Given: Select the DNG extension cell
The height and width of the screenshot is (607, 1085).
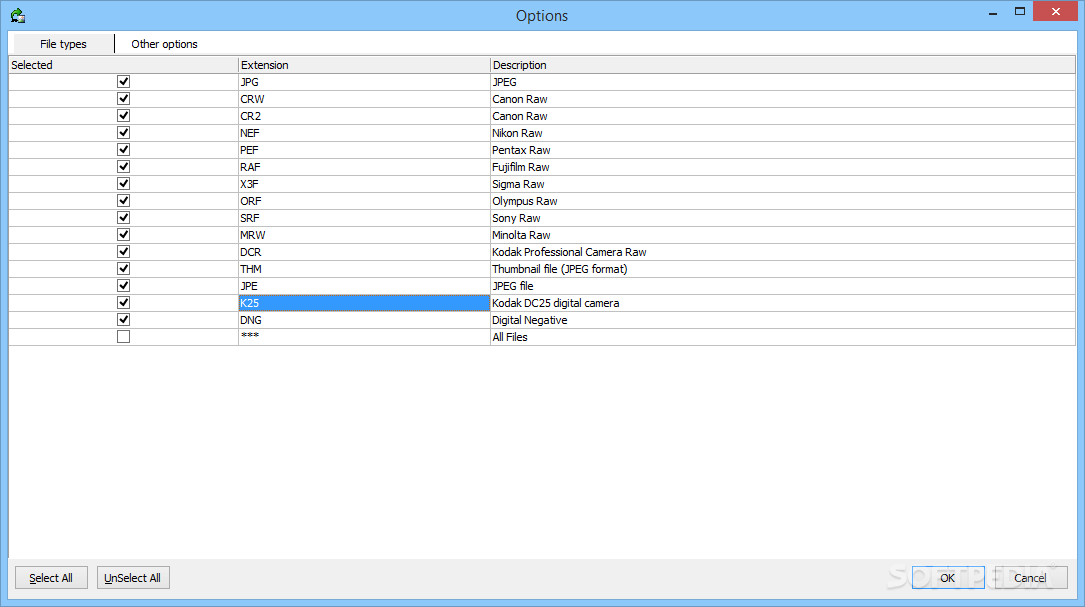Looking at the screenshot, I should pos(364,320).
